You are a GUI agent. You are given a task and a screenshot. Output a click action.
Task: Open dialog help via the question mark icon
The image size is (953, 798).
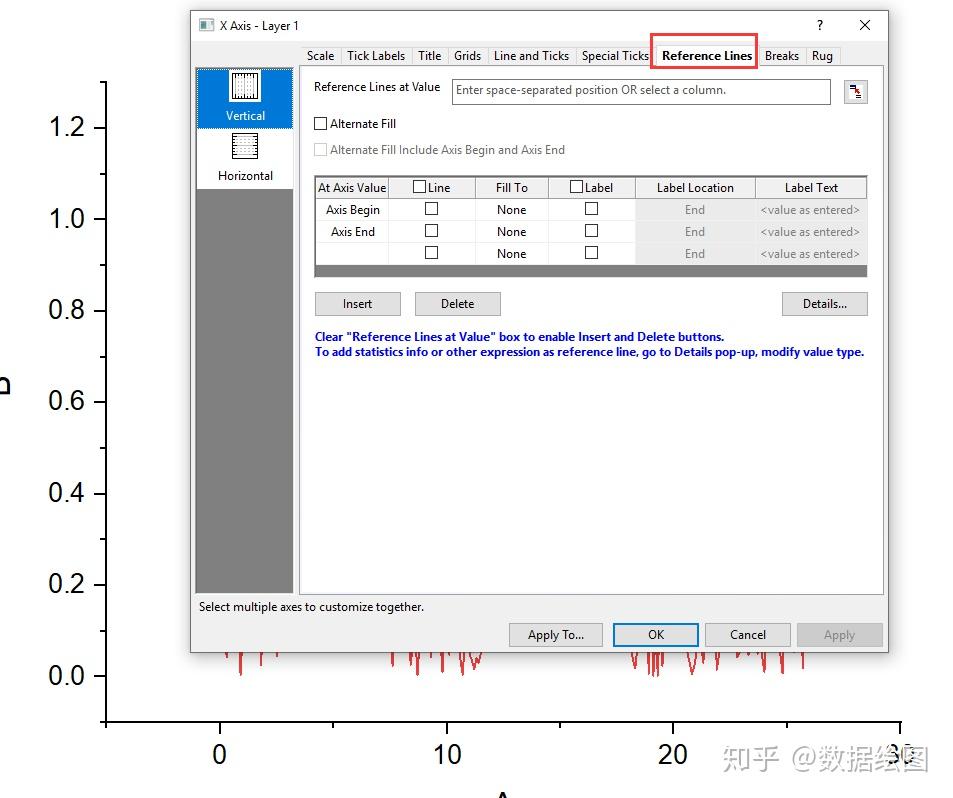coord(819,25)
